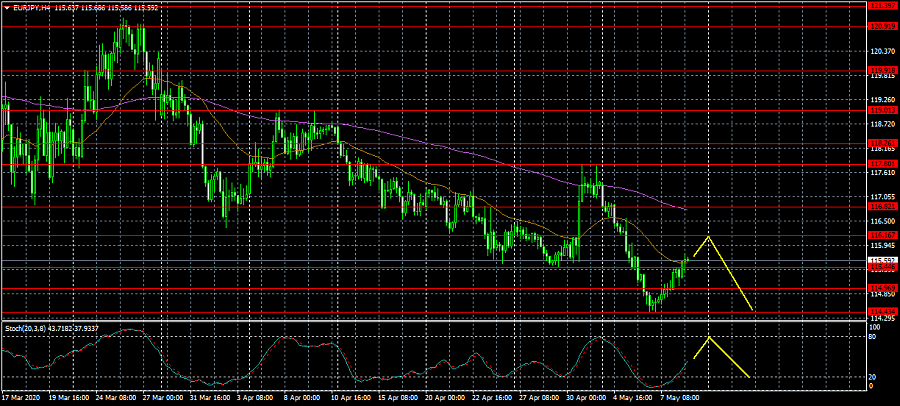Select the 119.818 resistance level tag
Image resolution: width=900 pixels, height=406 pixels.
[x=883, y=70]
